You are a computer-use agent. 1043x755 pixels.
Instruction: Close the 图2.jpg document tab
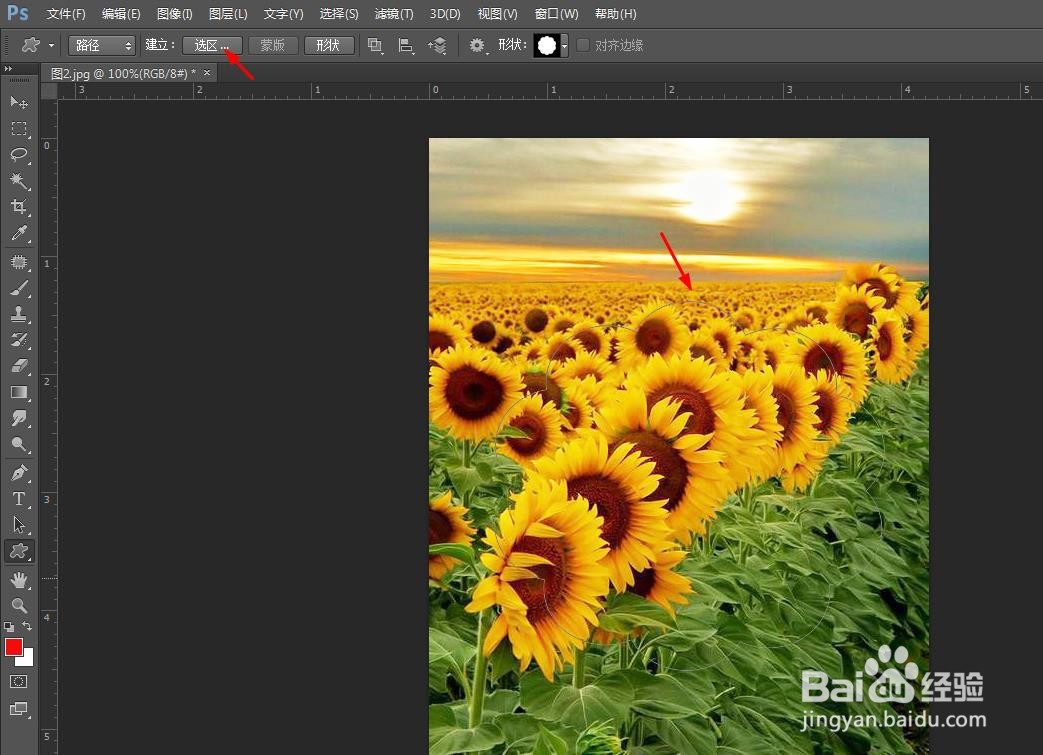click(x=207, y=73)
